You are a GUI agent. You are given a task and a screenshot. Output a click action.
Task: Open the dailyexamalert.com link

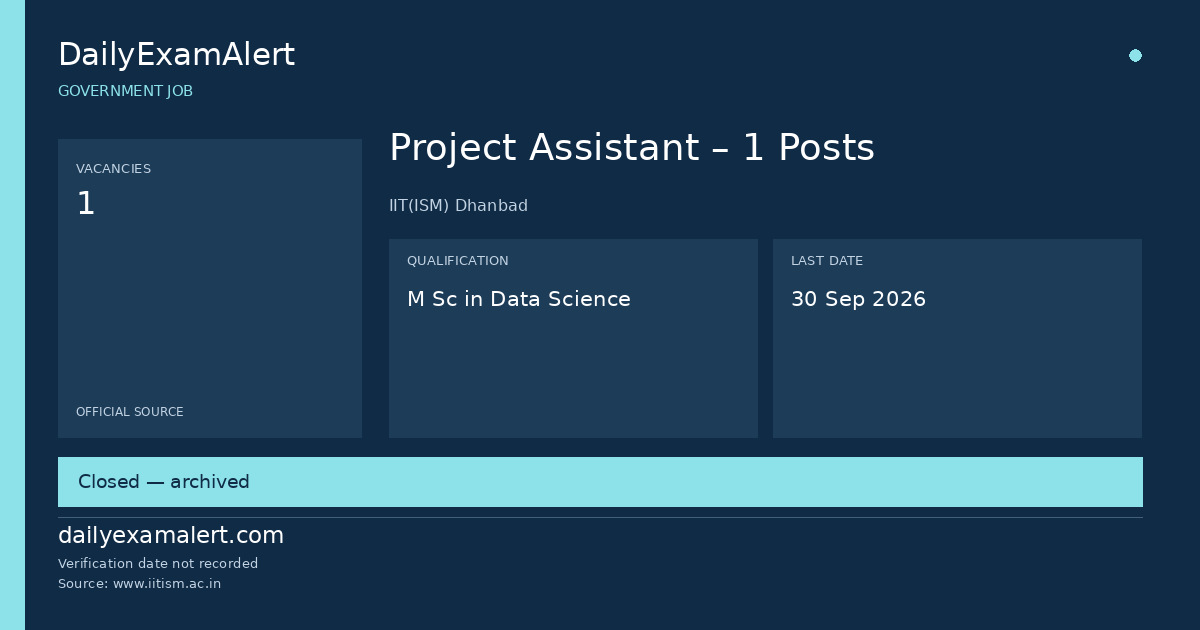point(171,536)
